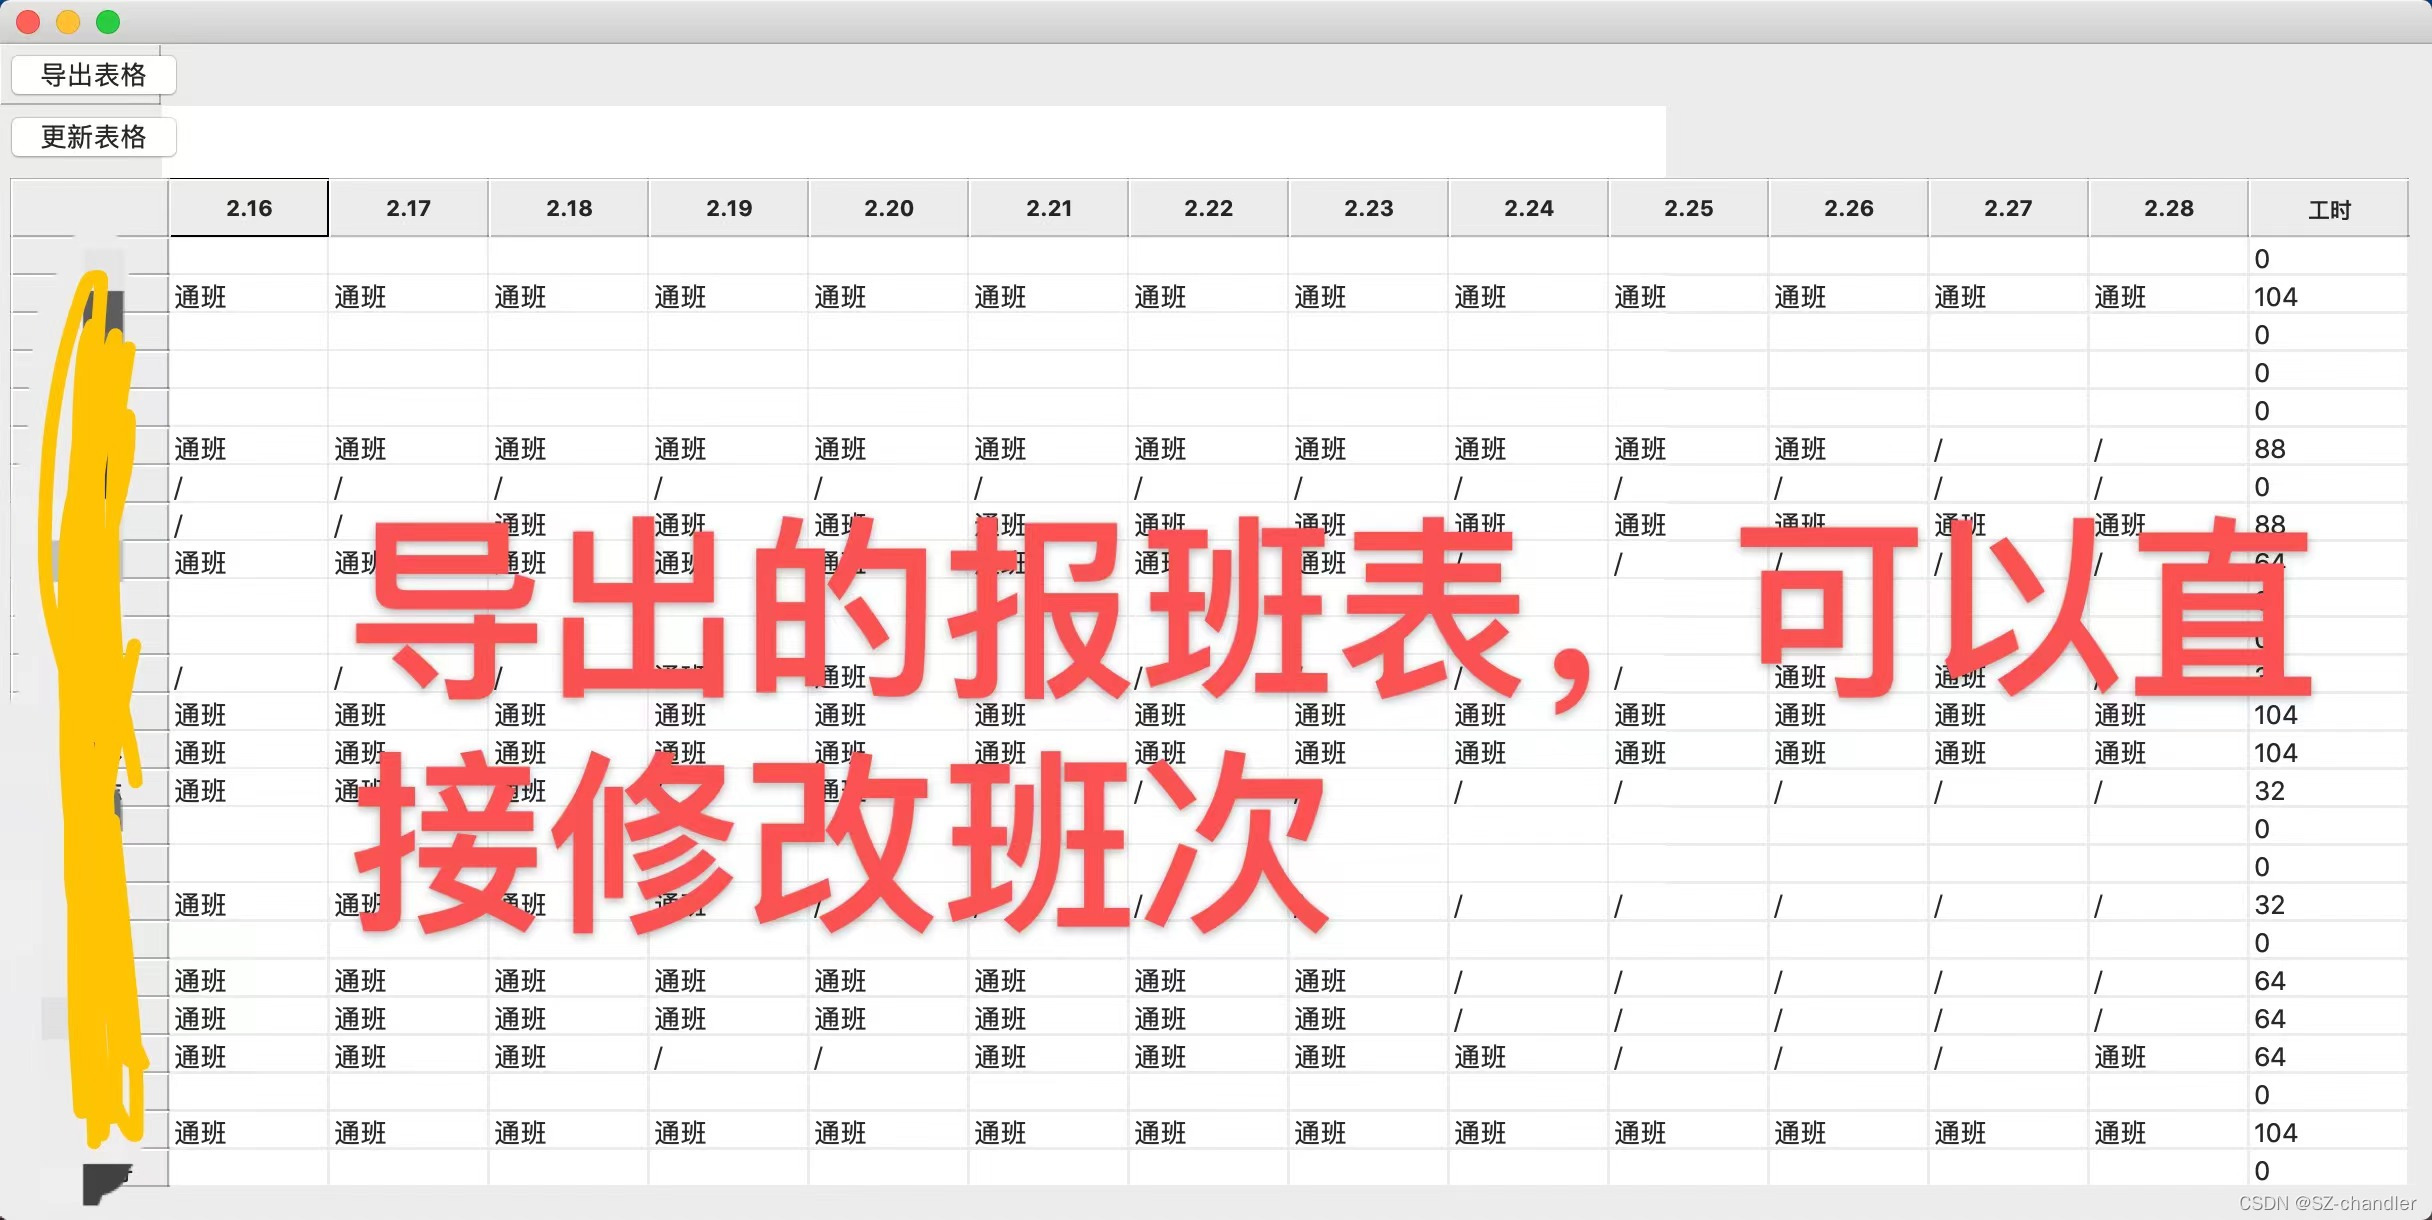
Task: Click the 通班 cell under 2.16 in the first 104 row
Action: click(x=248, y=297)
